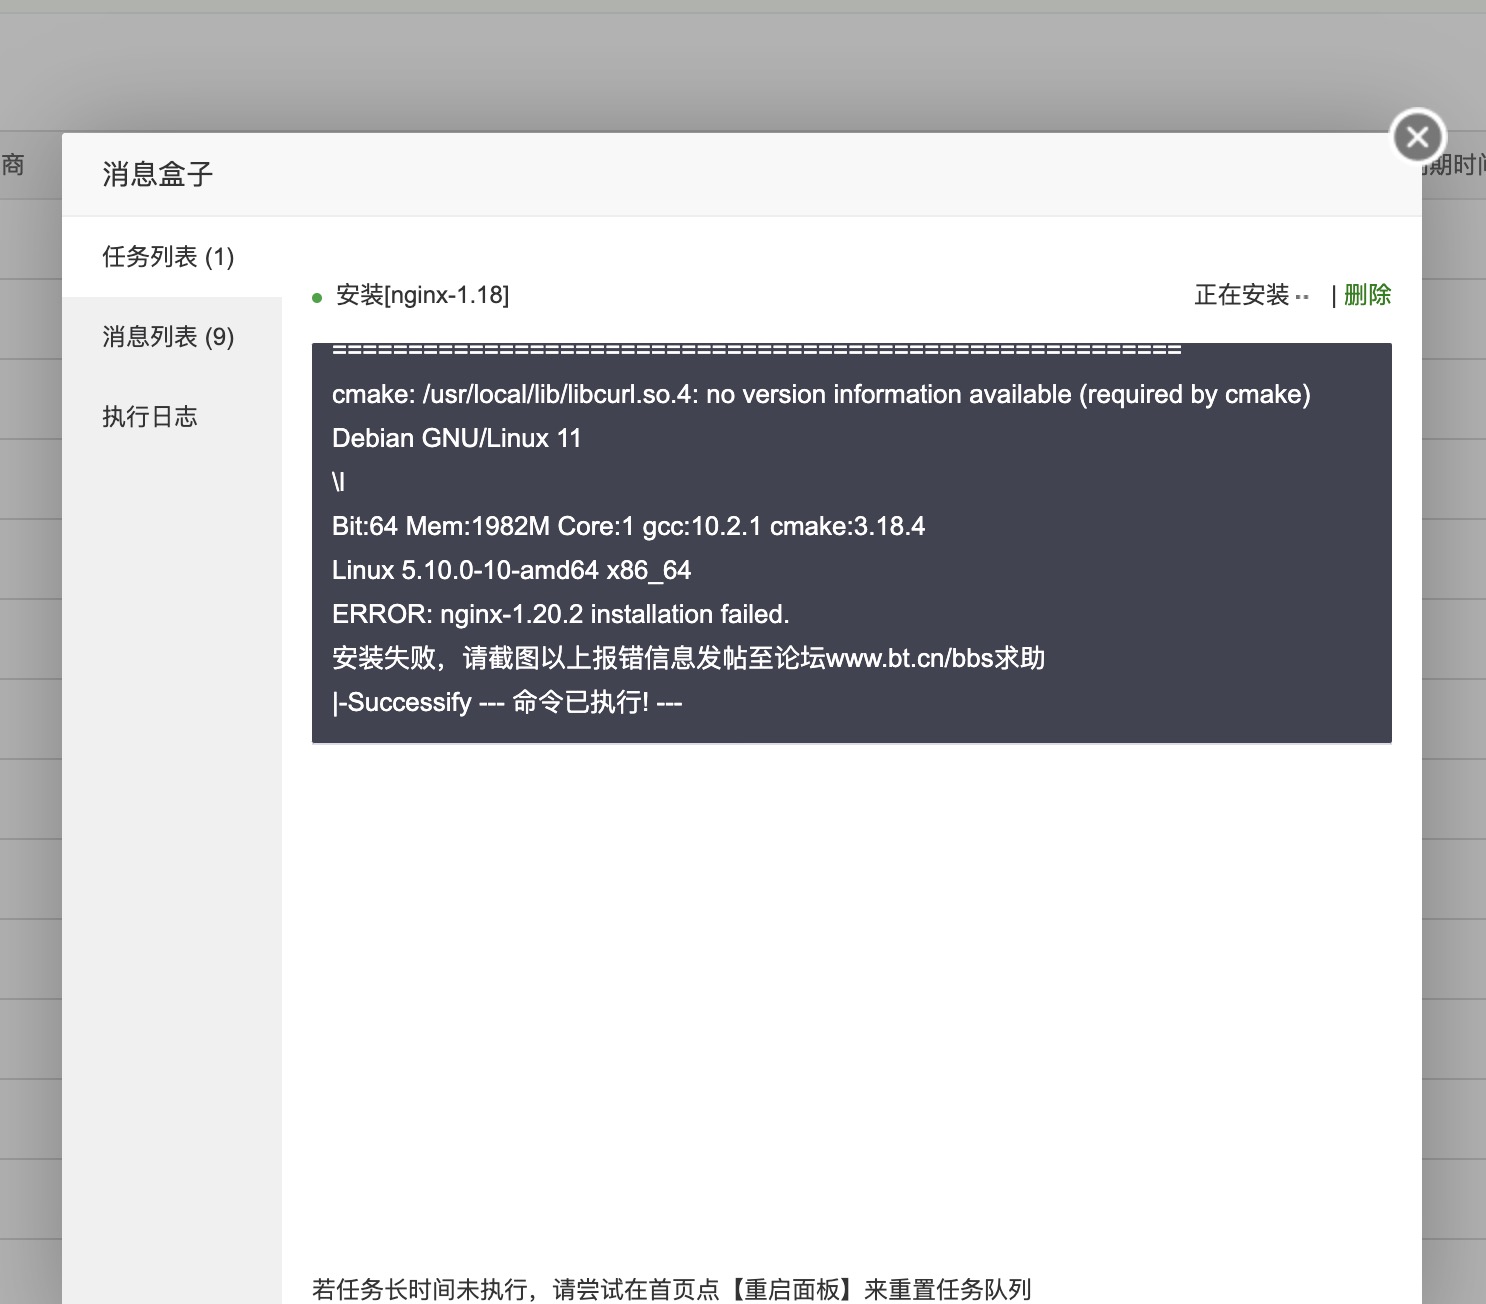Click the 重启面板 hint at the bottom
1486x1304 pixels.
coord(671,1289)
